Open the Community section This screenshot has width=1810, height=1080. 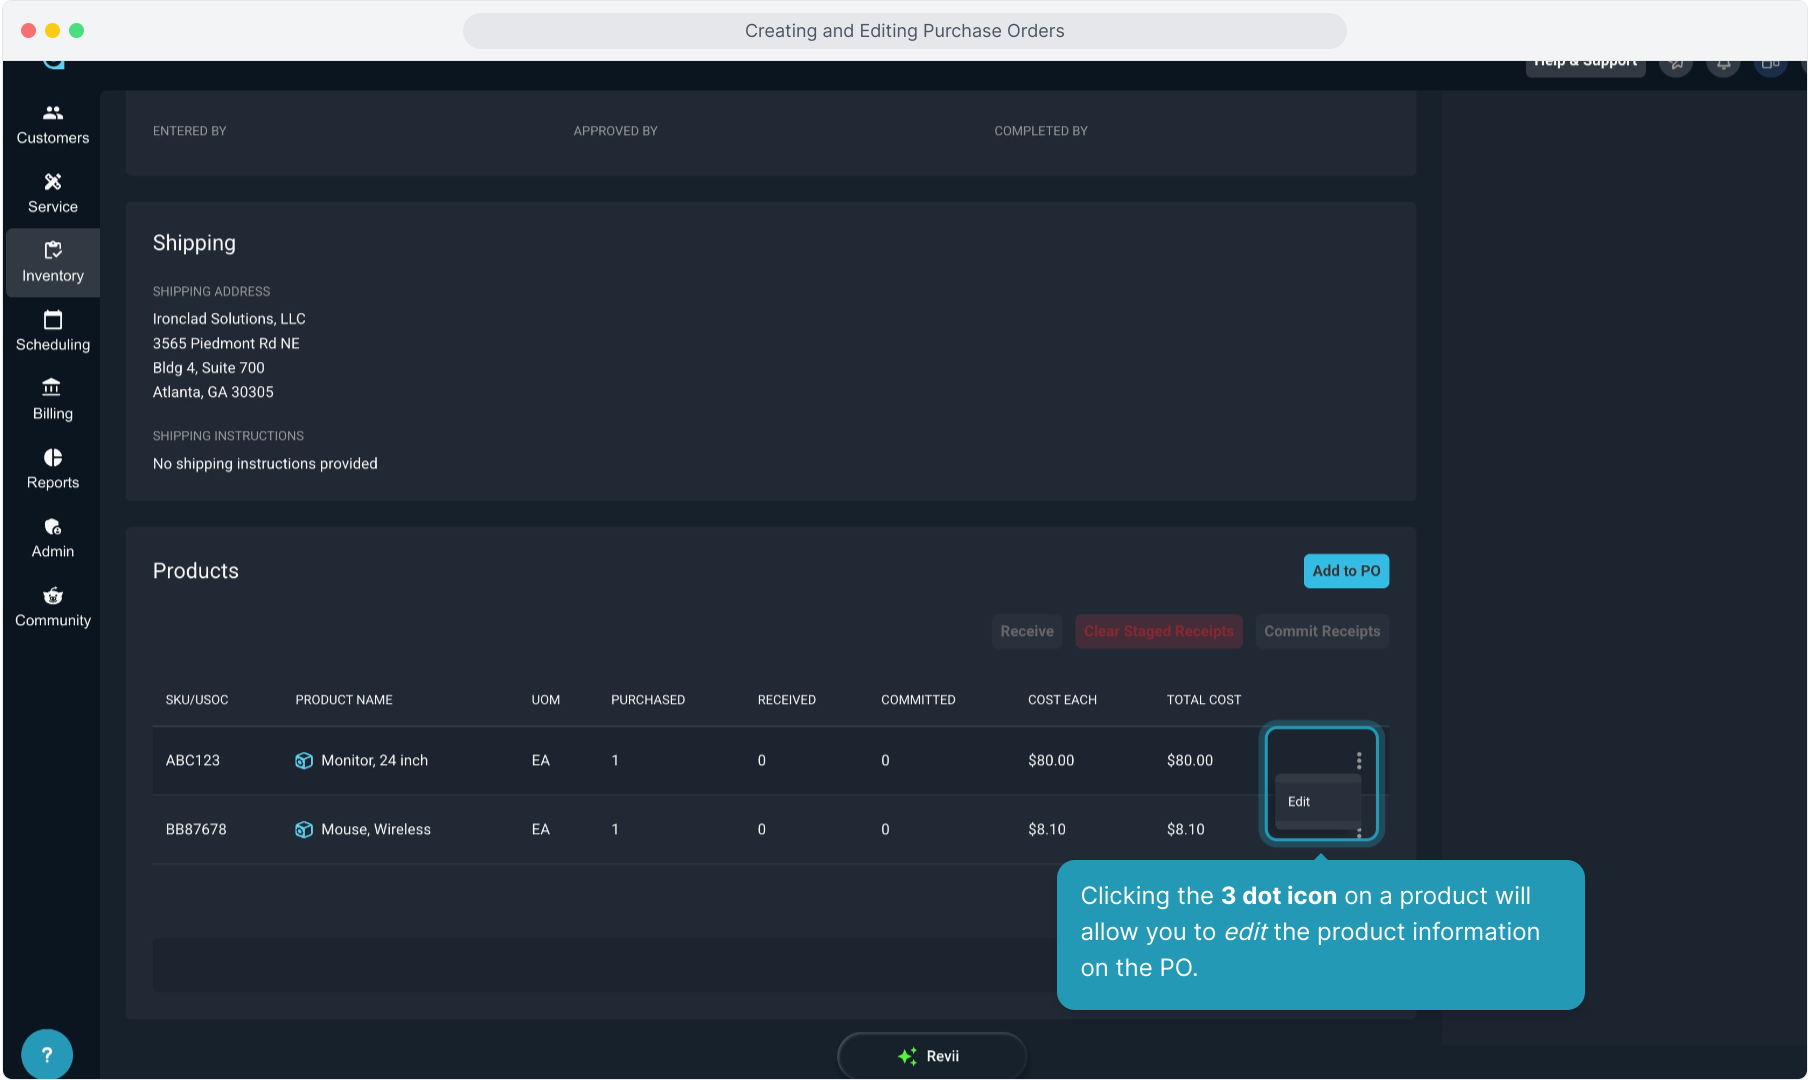52,607
